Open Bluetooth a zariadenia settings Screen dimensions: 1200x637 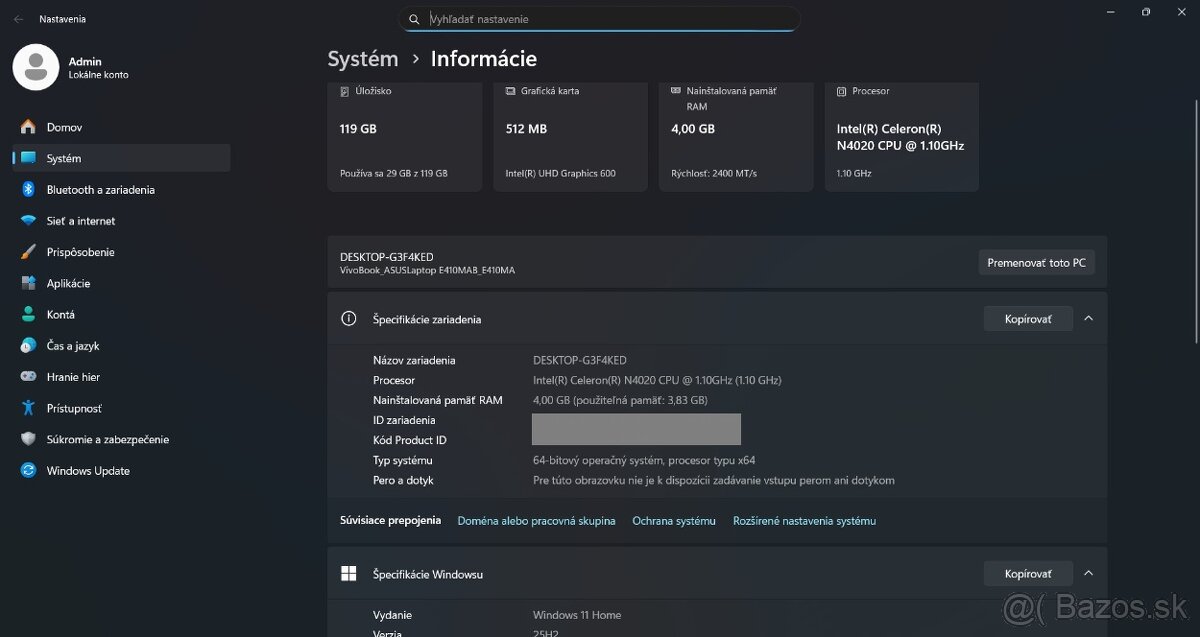click(x=122, y=189)
